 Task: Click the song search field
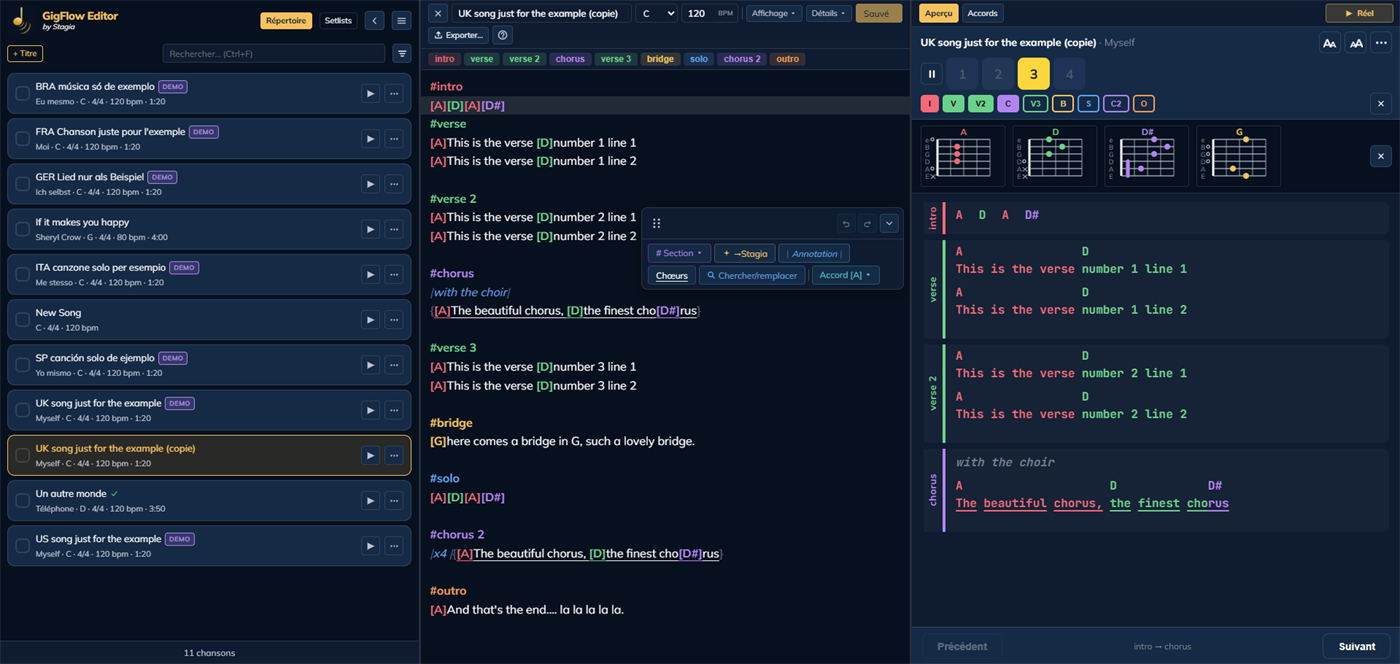273,53
